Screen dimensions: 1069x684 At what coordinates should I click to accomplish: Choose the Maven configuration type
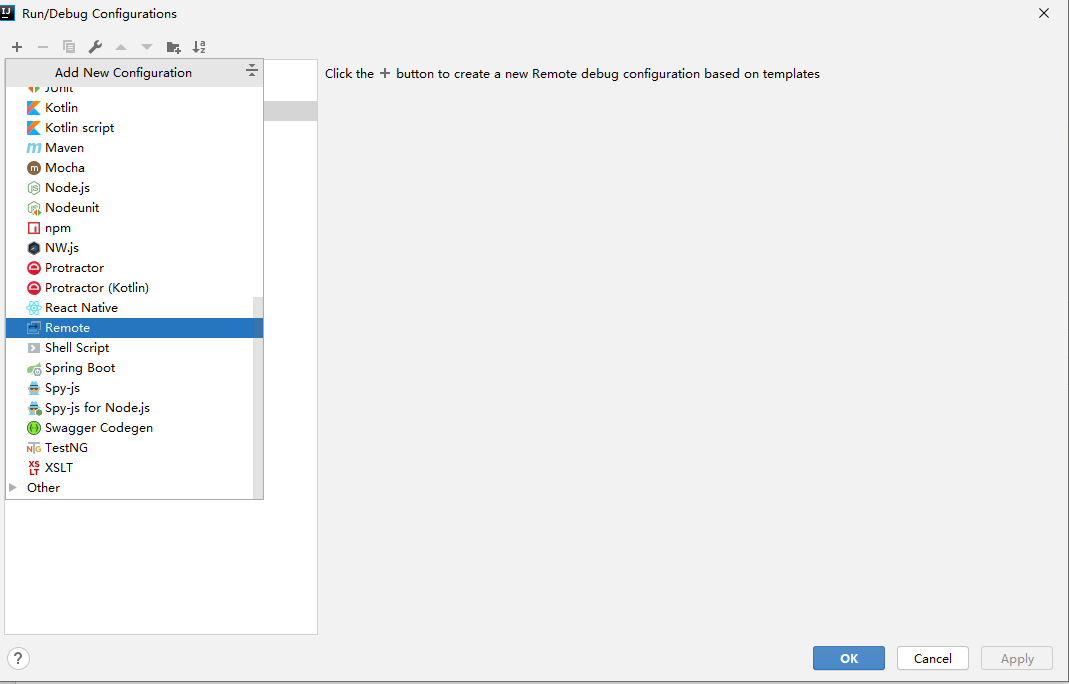click(134, 147)
